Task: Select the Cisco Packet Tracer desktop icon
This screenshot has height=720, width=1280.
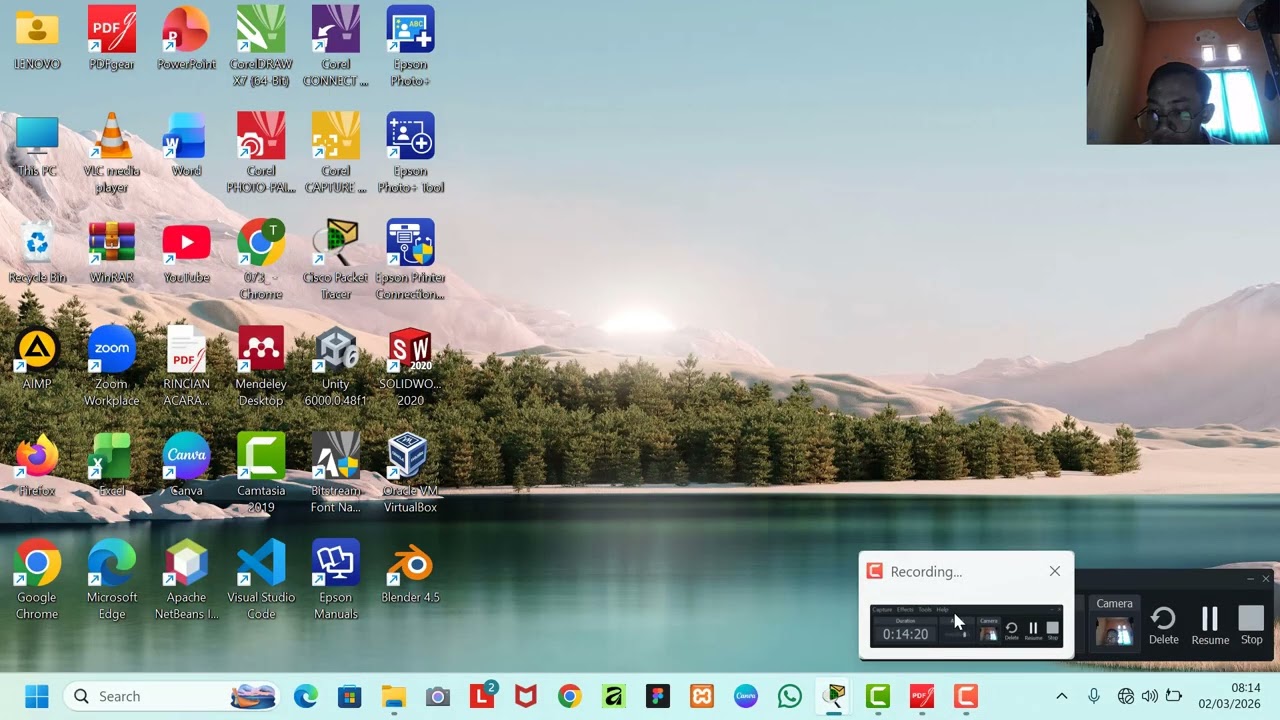Action: (336, 260)
